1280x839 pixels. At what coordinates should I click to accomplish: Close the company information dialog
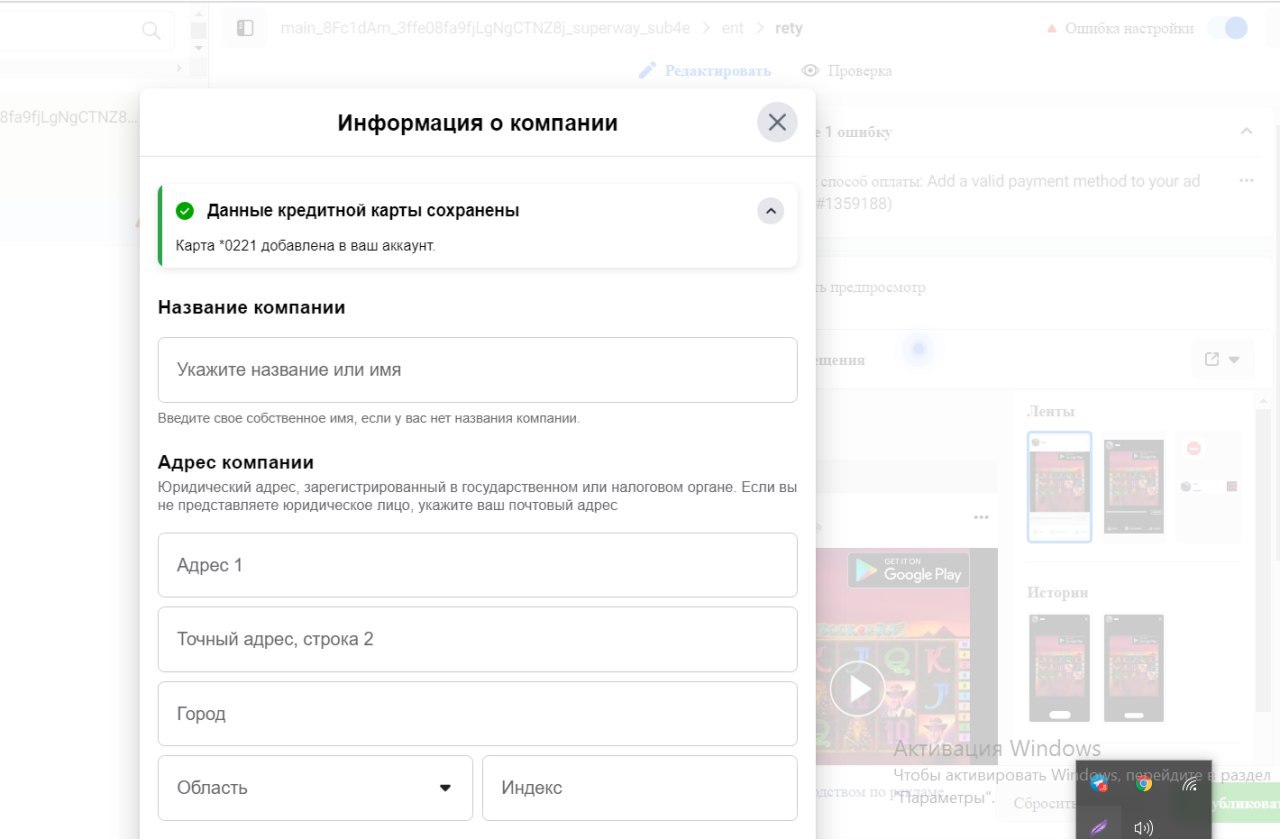(x=777, y=123)
